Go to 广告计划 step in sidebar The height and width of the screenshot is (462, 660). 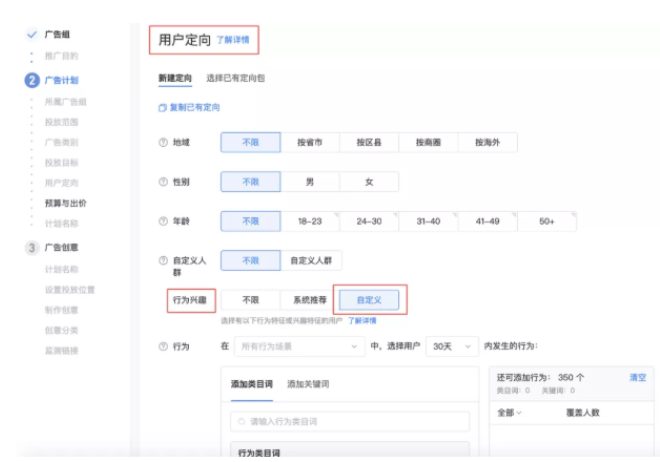pos(61,80)
